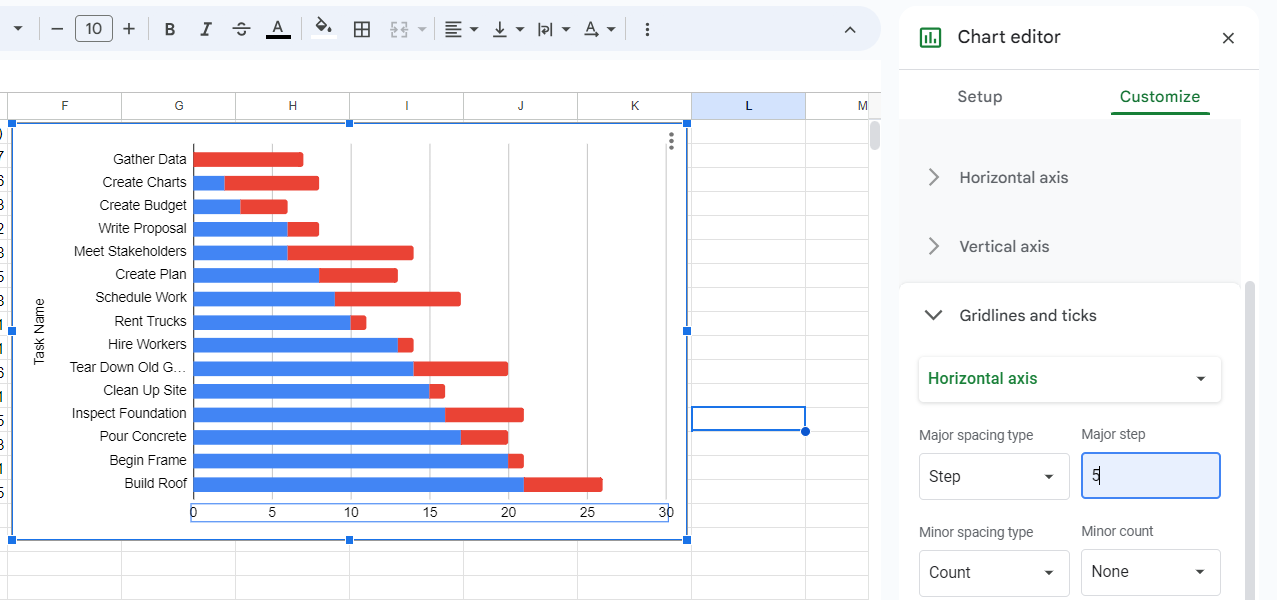The width and height of the screenshot is (1277, 600).
Task: Toggle italic formatting
Action: pos(206,29)
